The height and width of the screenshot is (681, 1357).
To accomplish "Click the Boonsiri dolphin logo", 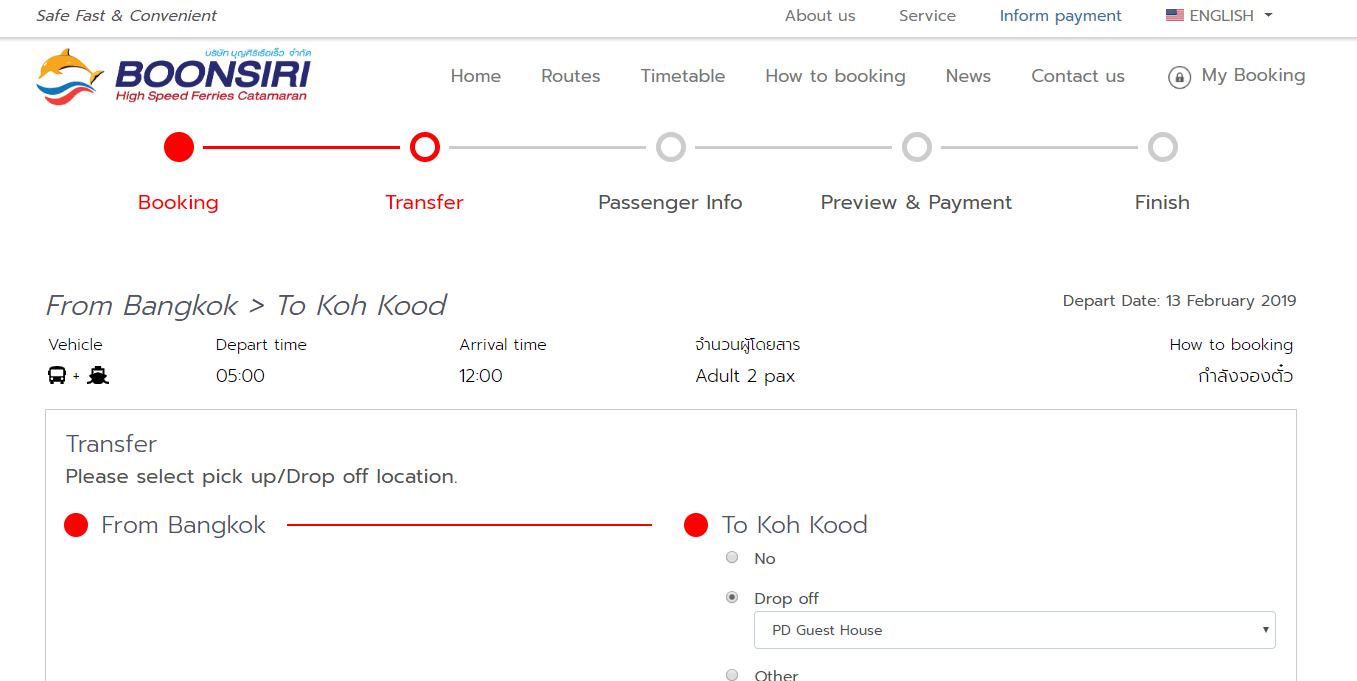I will point(70,76).
